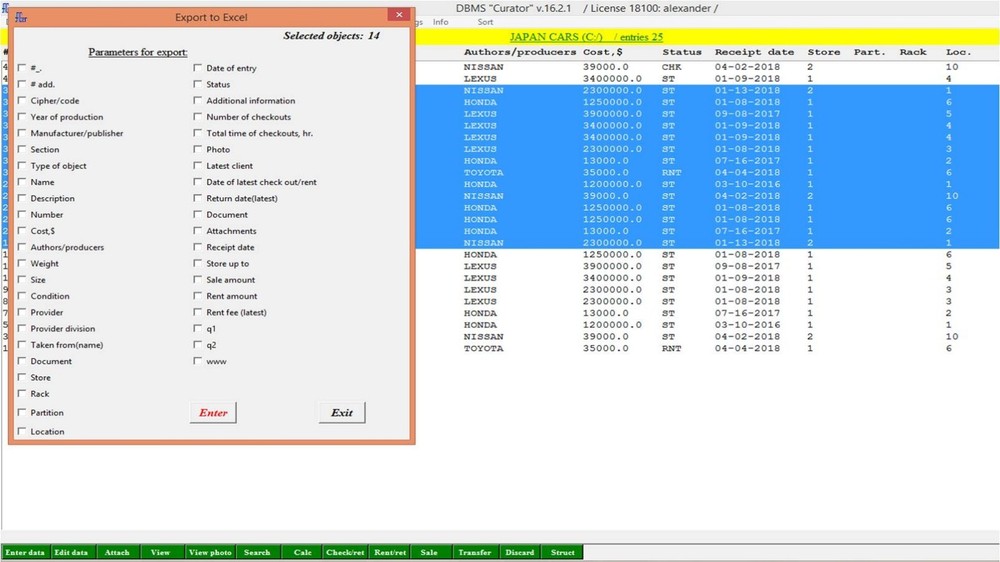The image size is (1000, 562).
Task: Check the 'Rent fee (latest)' option
Action: click(x=198, y=312)
